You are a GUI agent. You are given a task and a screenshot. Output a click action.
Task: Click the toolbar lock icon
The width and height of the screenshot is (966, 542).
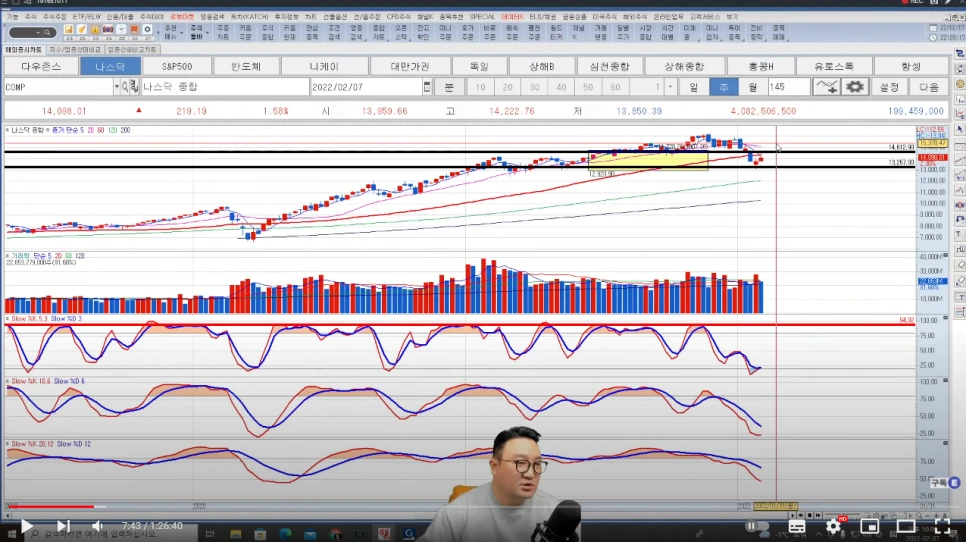click(x=95, y=30)
